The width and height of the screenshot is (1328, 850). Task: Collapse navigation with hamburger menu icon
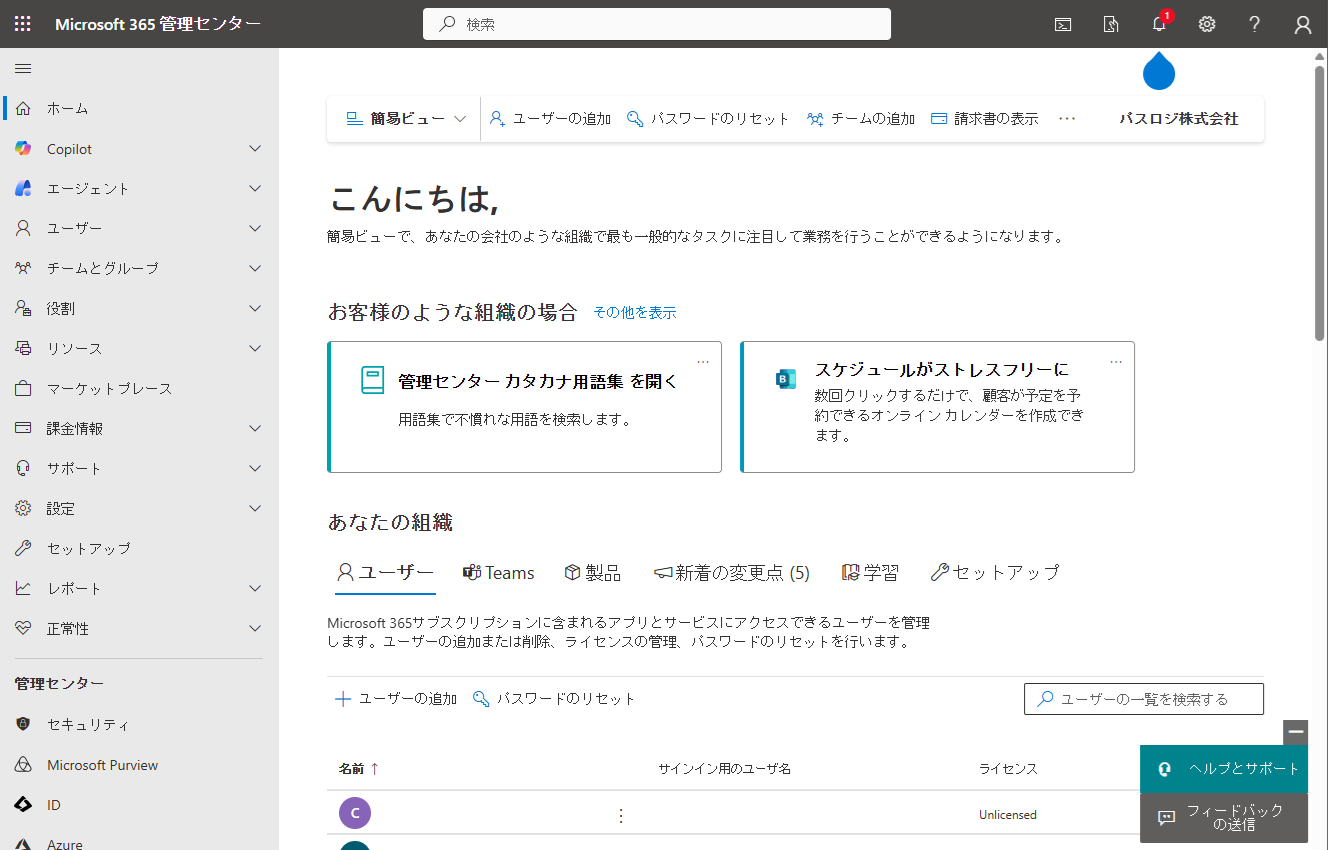pyautogui.click(x=23, y=68)
